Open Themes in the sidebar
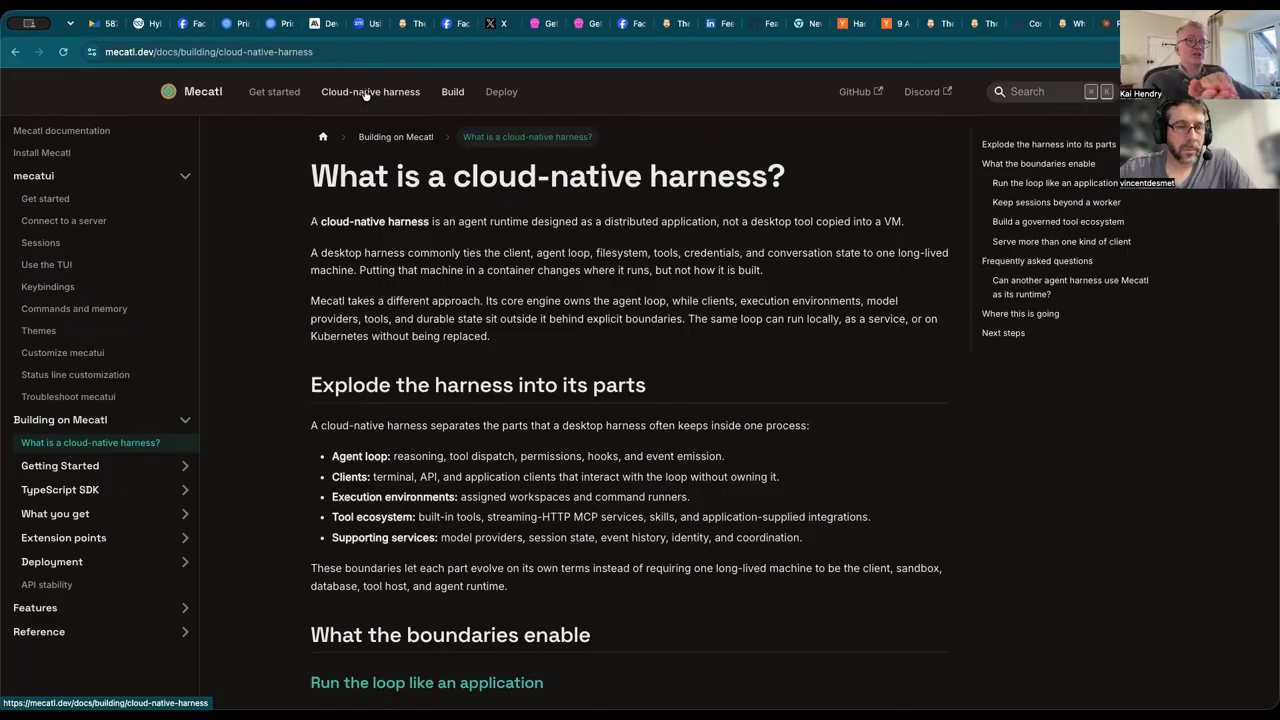 [x=39, y=331]
